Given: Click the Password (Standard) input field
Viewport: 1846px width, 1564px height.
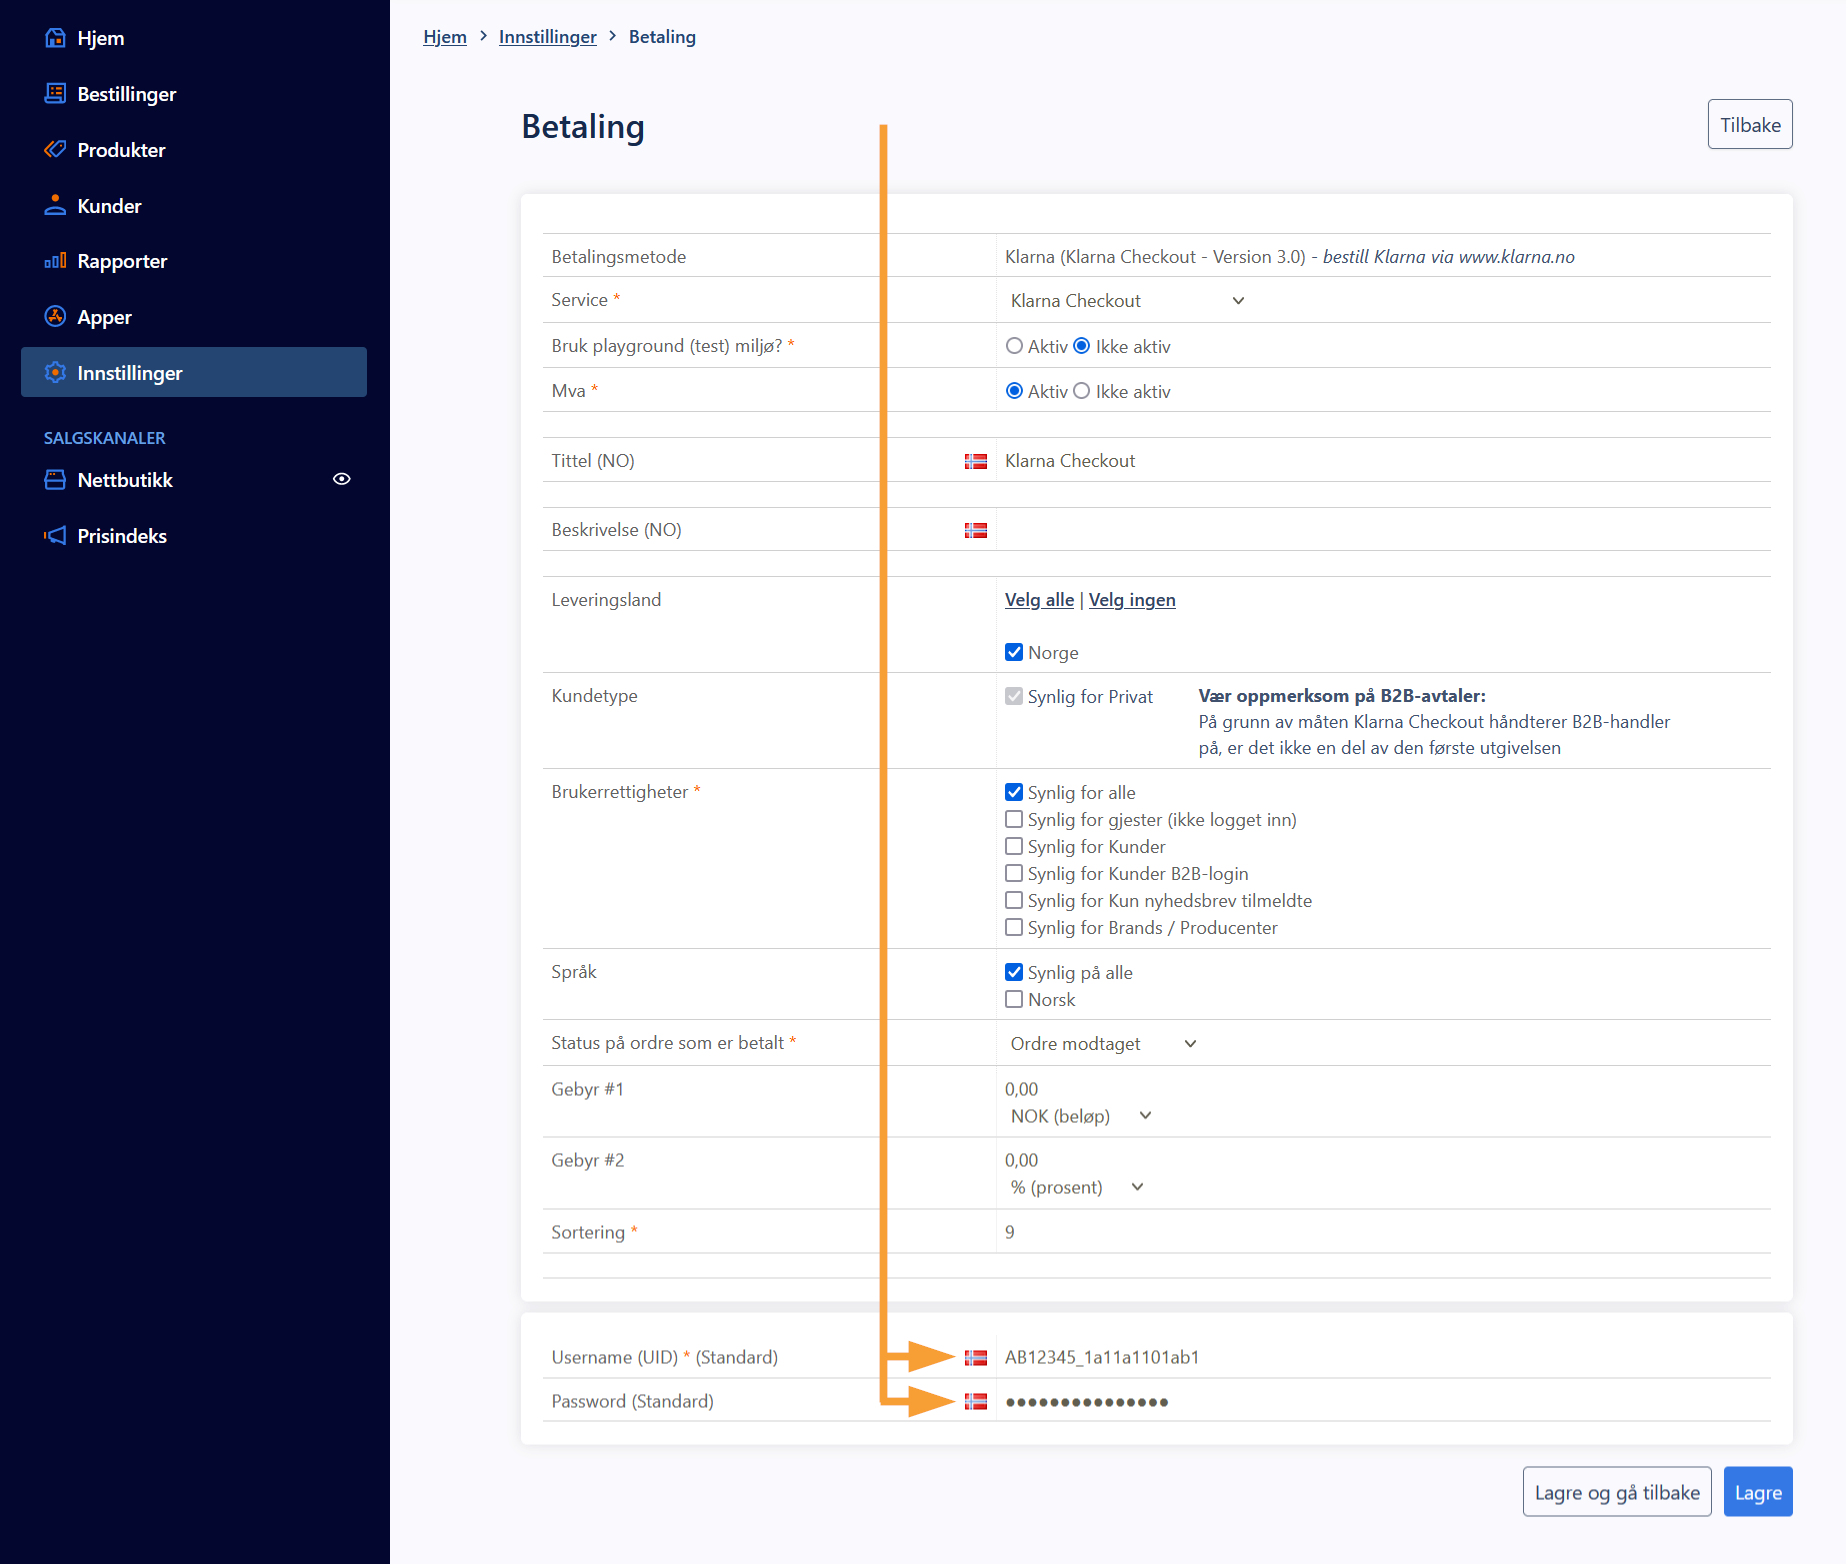Looking at the screenshot, I should click(1384, 1402).
